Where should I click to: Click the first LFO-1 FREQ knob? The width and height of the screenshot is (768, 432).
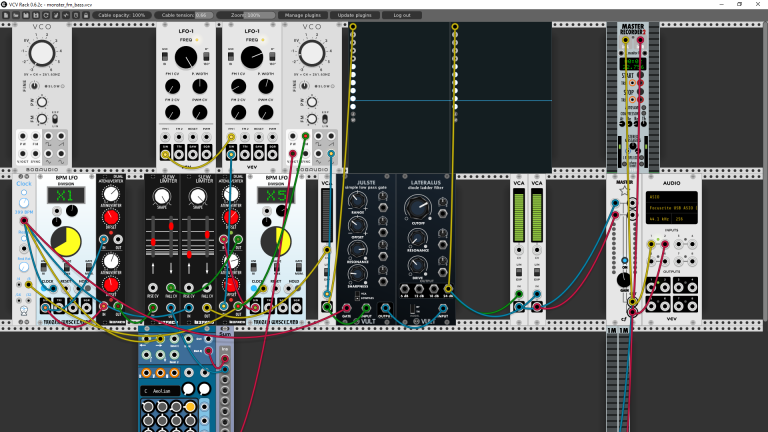(x=186, y=57)
